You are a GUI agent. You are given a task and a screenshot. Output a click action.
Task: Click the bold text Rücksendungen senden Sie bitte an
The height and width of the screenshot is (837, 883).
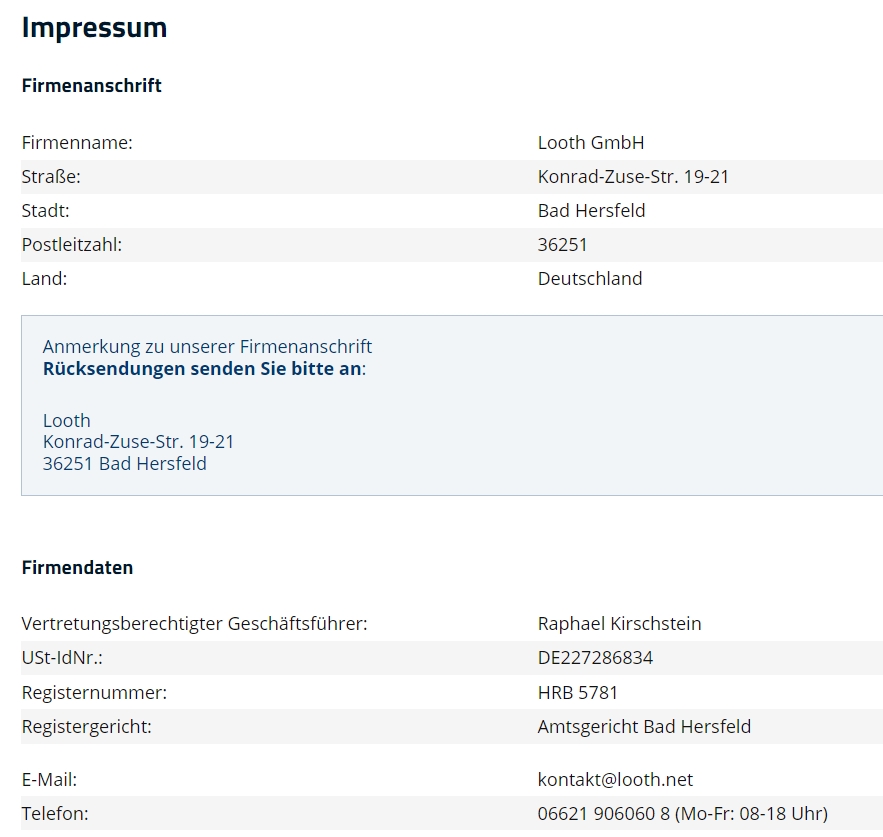click(x=202, y=369)
